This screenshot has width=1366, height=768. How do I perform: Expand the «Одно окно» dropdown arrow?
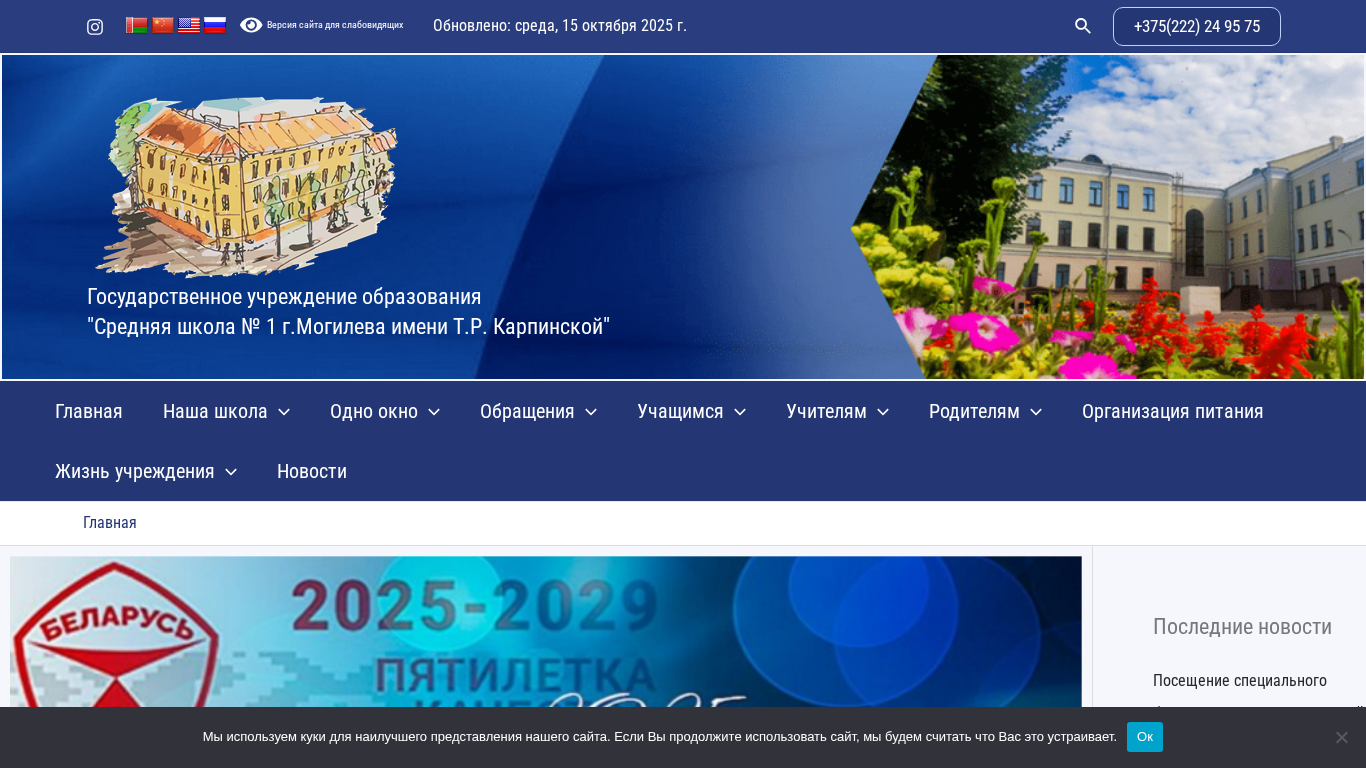click(434, 412)
